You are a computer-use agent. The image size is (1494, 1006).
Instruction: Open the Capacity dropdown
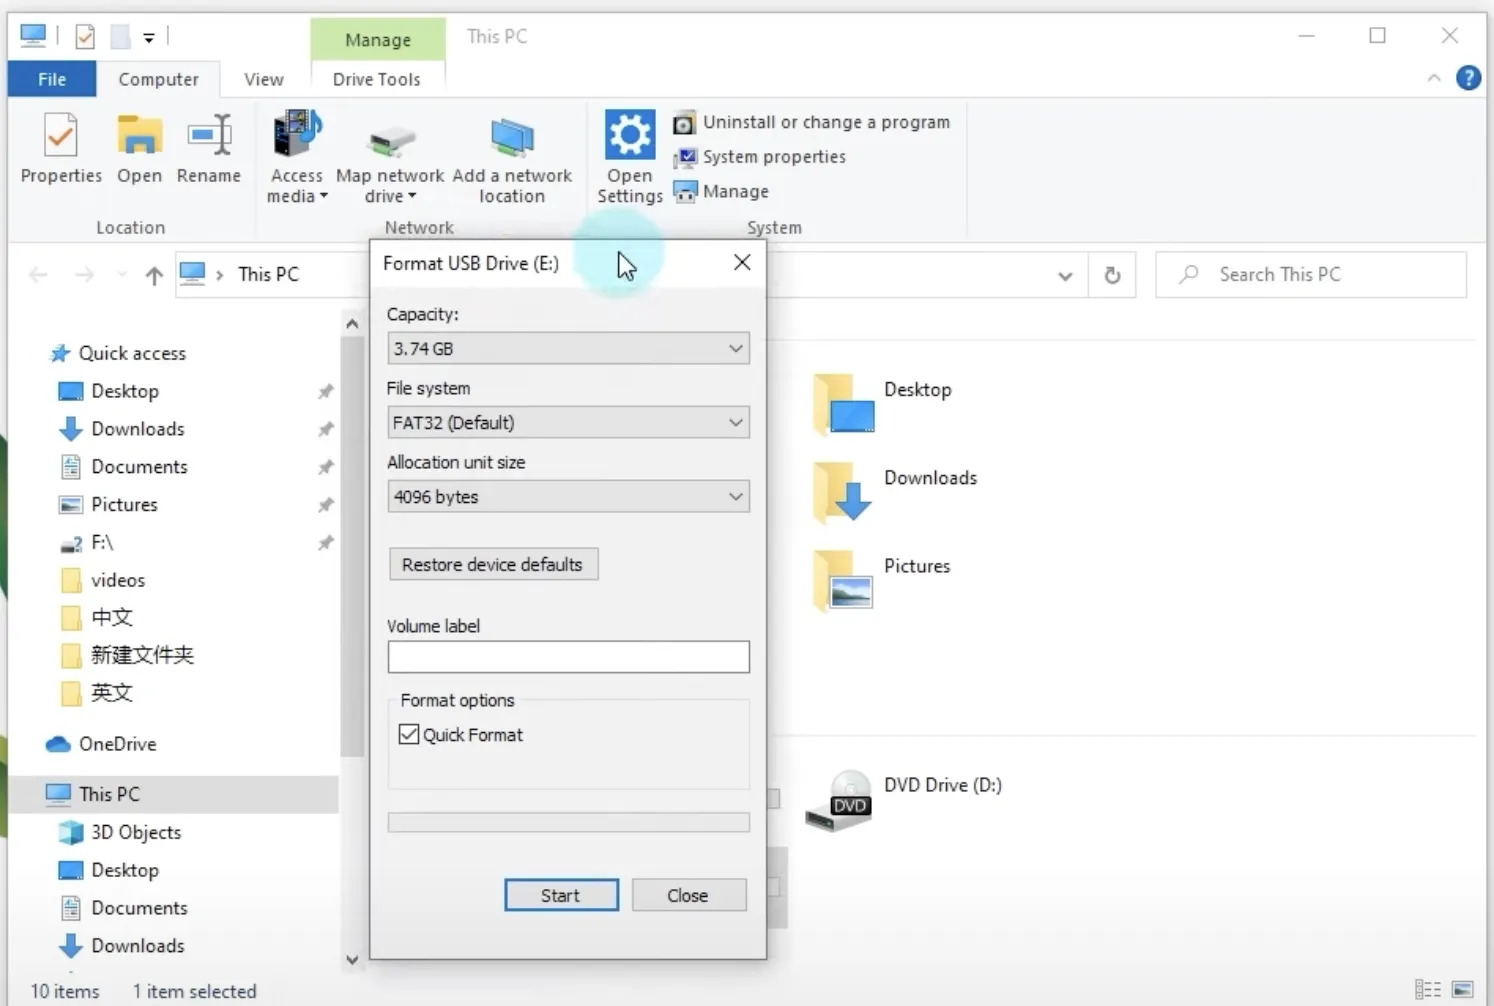click(x=568, y=348)
